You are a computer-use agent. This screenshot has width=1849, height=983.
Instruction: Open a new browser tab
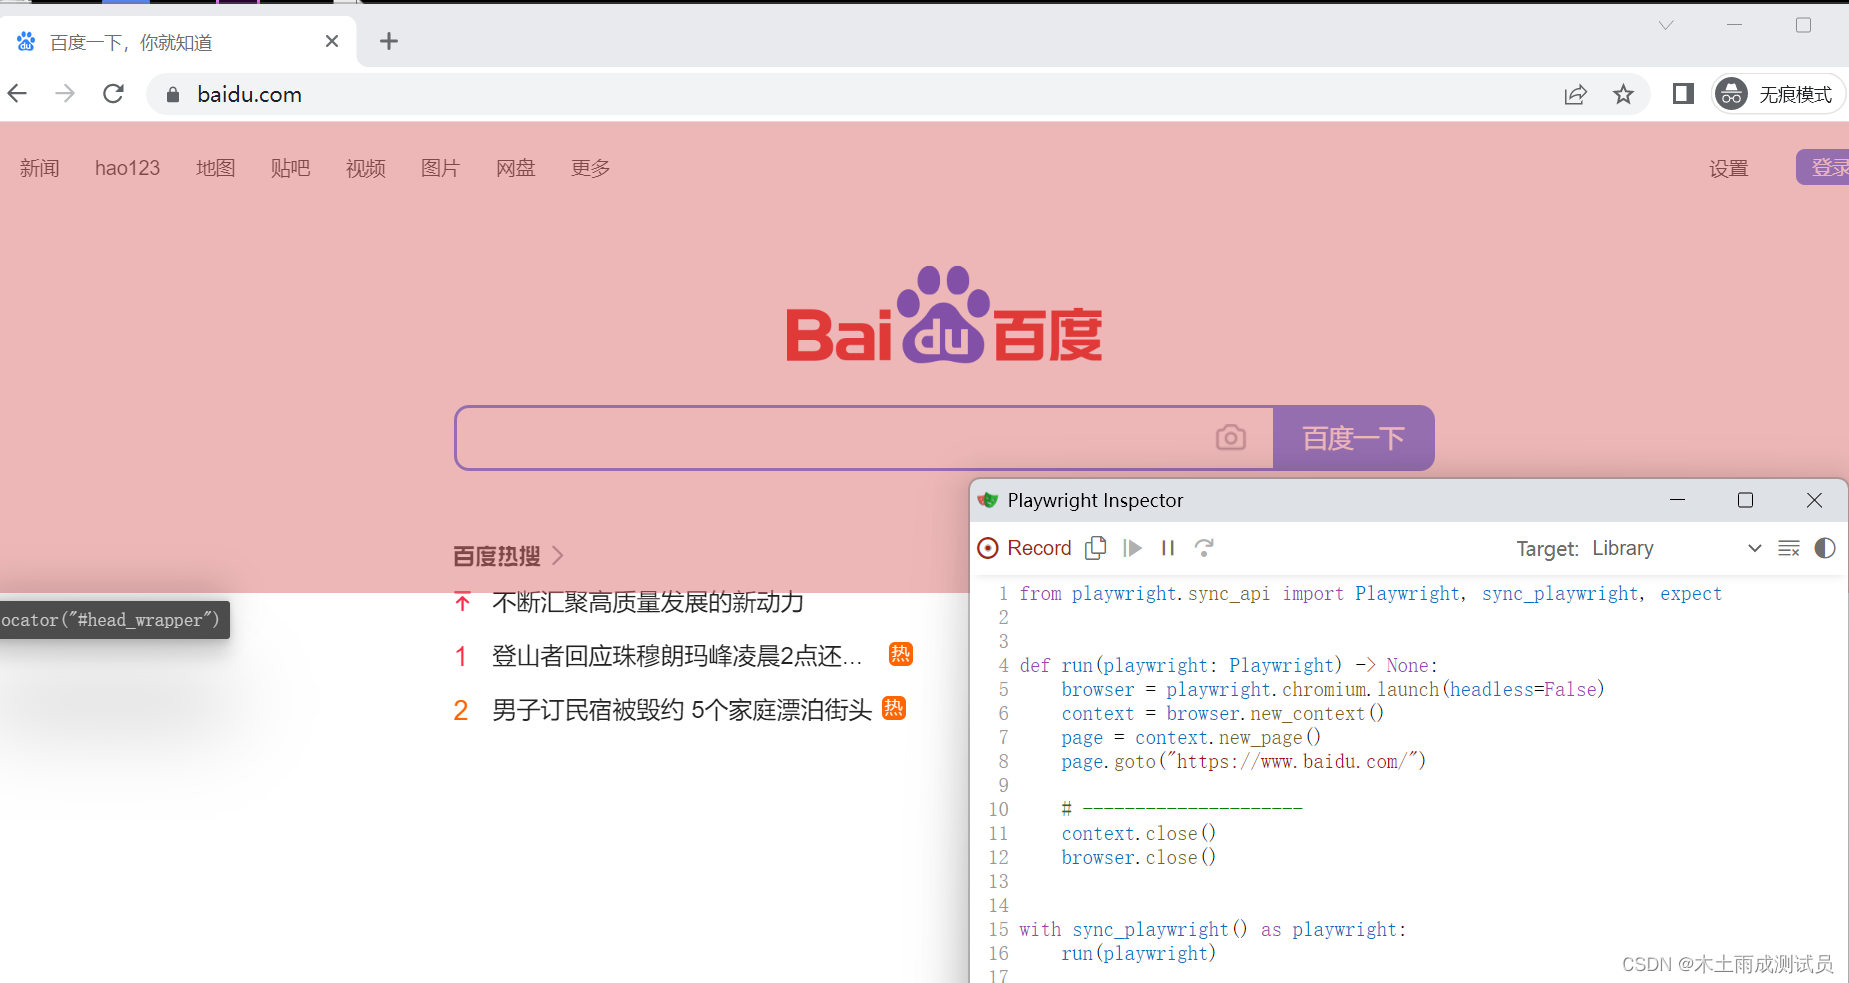click(389, 41)
